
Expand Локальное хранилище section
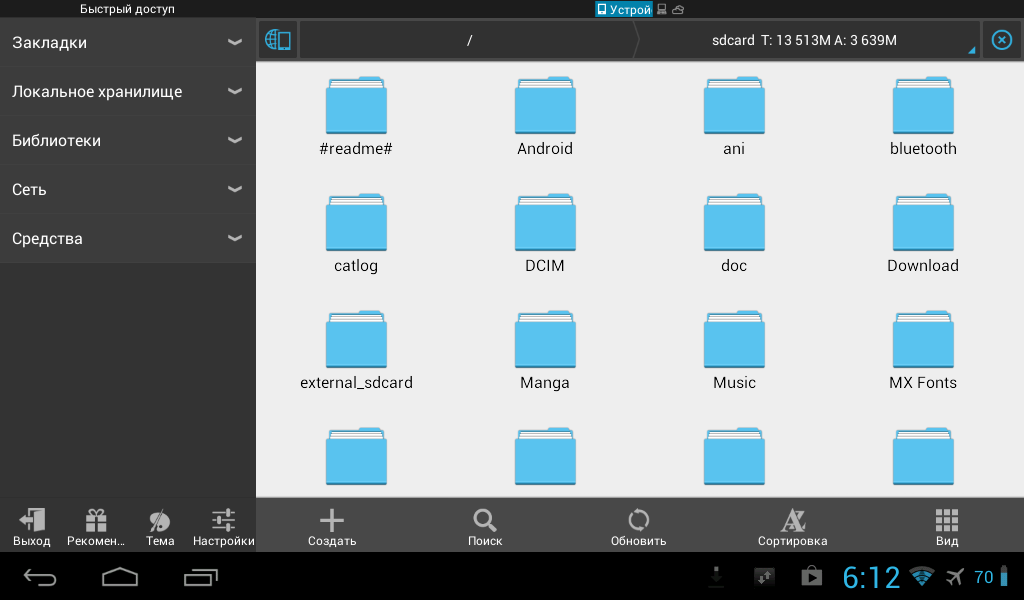pyautogui.click(x=128, y=91)
